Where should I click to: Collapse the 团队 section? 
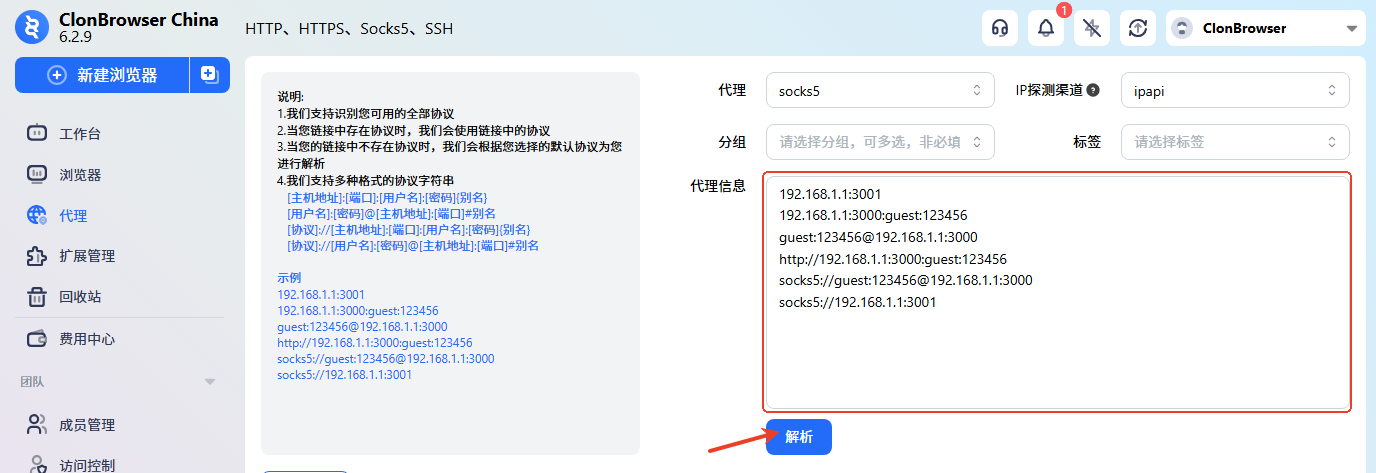tap(210, 381)
